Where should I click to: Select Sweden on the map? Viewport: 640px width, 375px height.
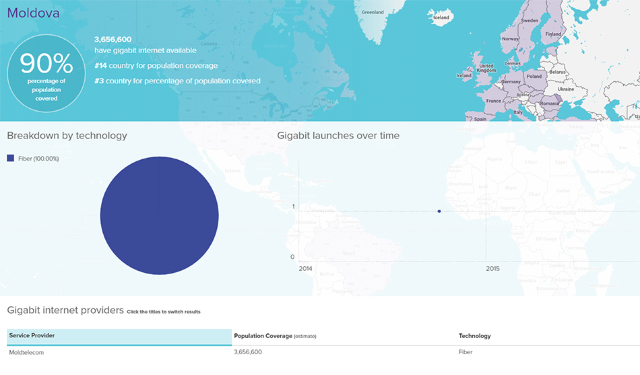[529, 20]
